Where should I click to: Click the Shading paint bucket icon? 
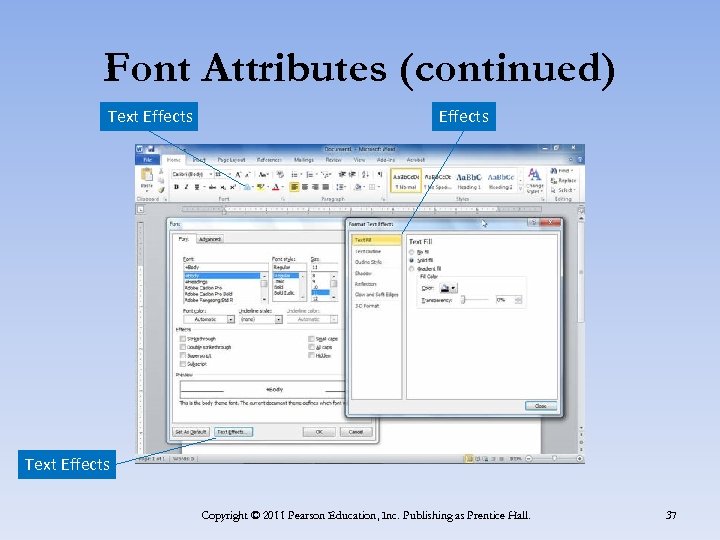click(358, 187)
